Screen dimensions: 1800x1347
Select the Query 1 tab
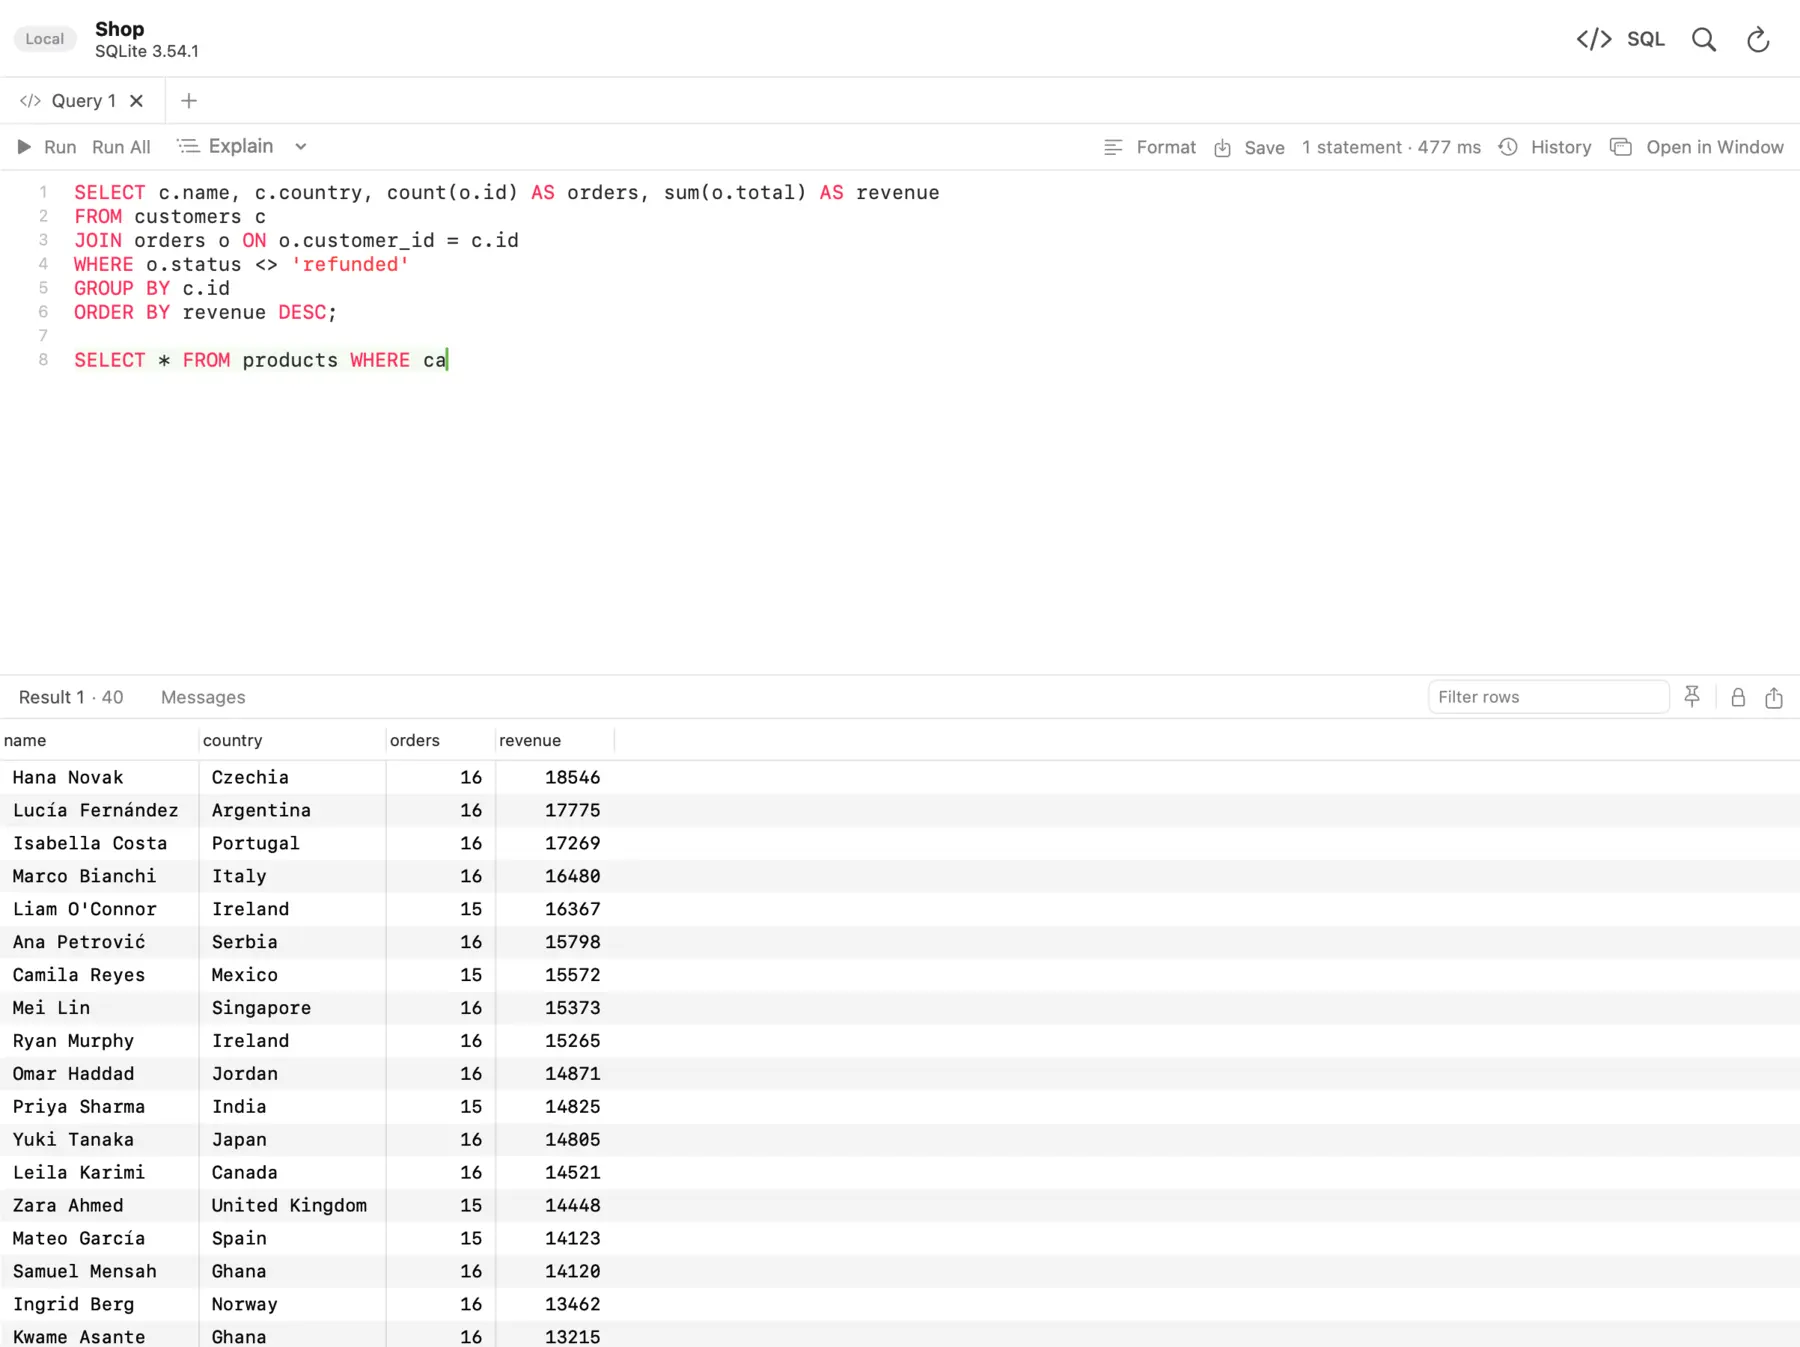(83, 101)
